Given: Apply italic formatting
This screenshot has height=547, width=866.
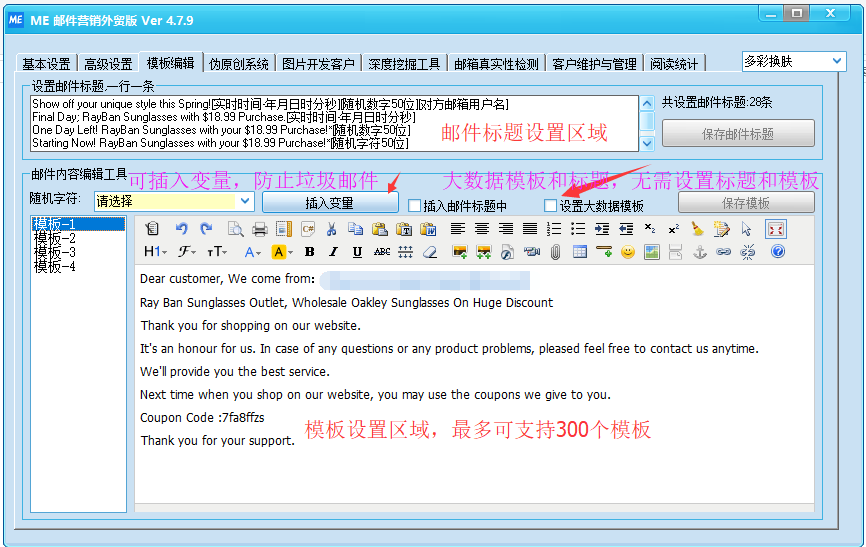Looking at the screenshot, I should coord(333,252).
